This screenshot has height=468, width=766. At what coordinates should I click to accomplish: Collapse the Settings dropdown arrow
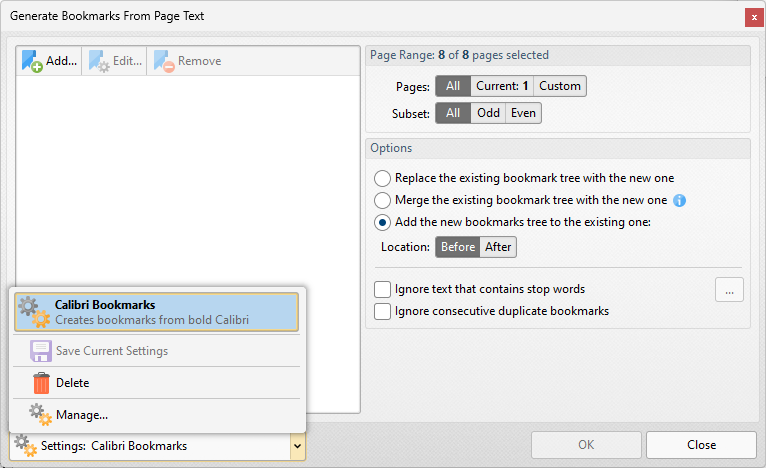pos(297,446)
